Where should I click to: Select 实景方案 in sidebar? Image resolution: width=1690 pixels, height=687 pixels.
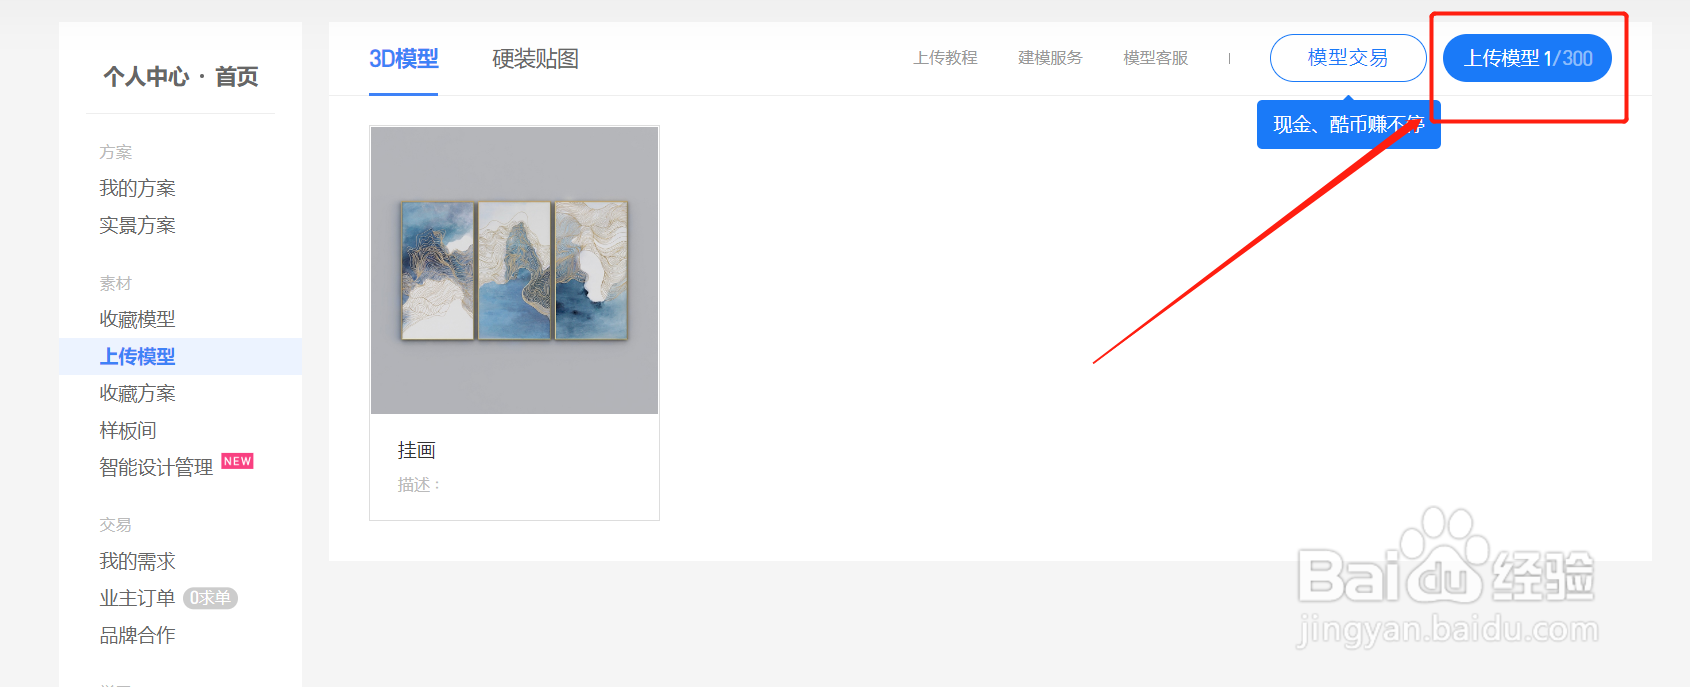(137, 225)
